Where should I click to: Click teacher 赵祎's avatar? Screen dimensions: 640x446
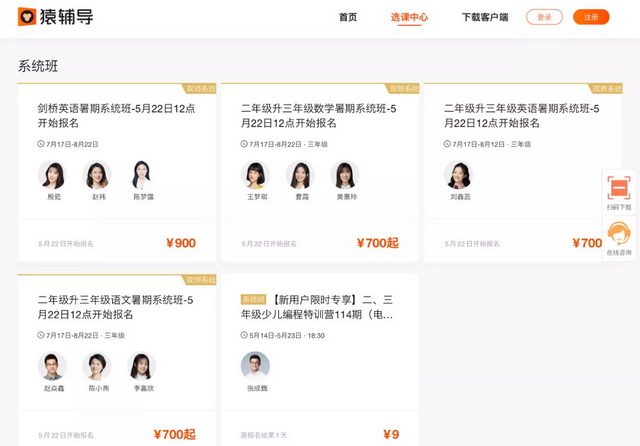point(98,175)
